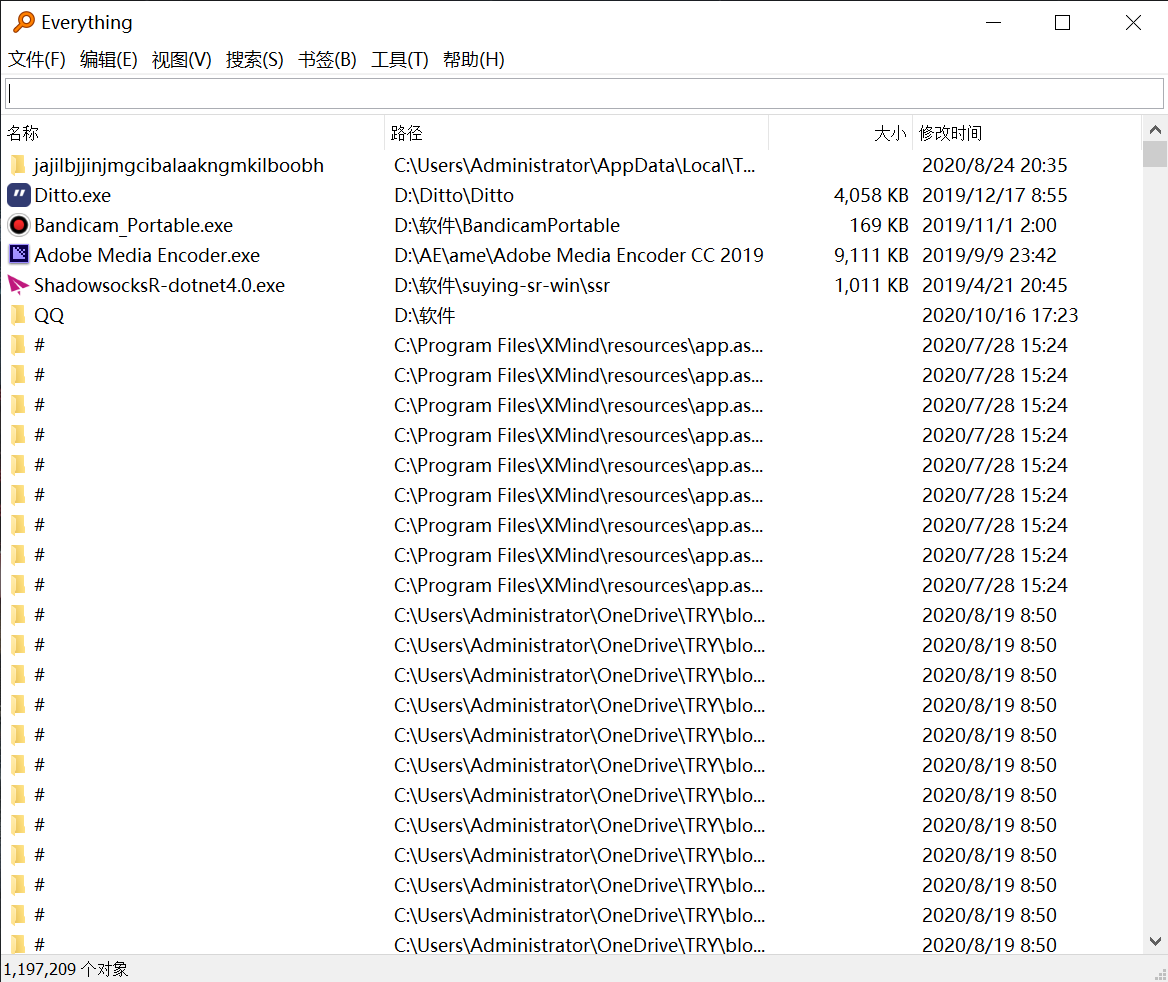Click the scrollbar down arrow
This screenshot has height=982, width=1168.
tap(1155, 941)
